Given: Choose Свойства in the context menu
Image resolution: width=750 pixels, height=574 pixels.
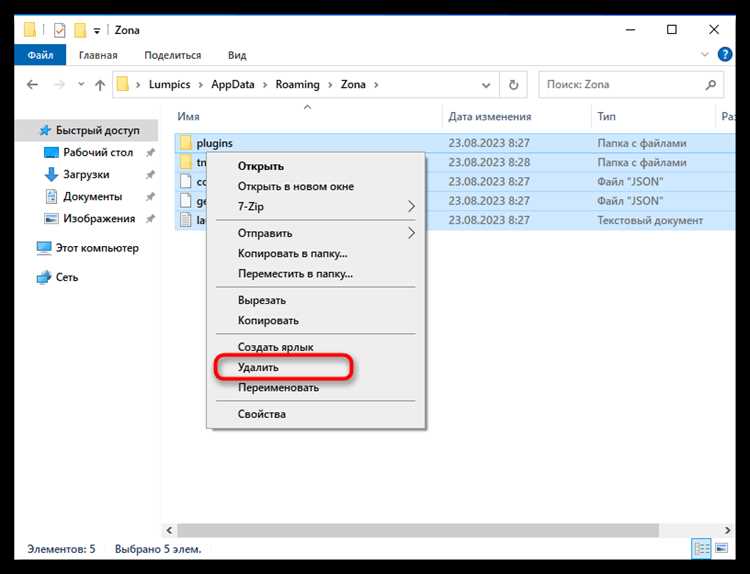Looking at the screenshot, I should pos(316,414).
